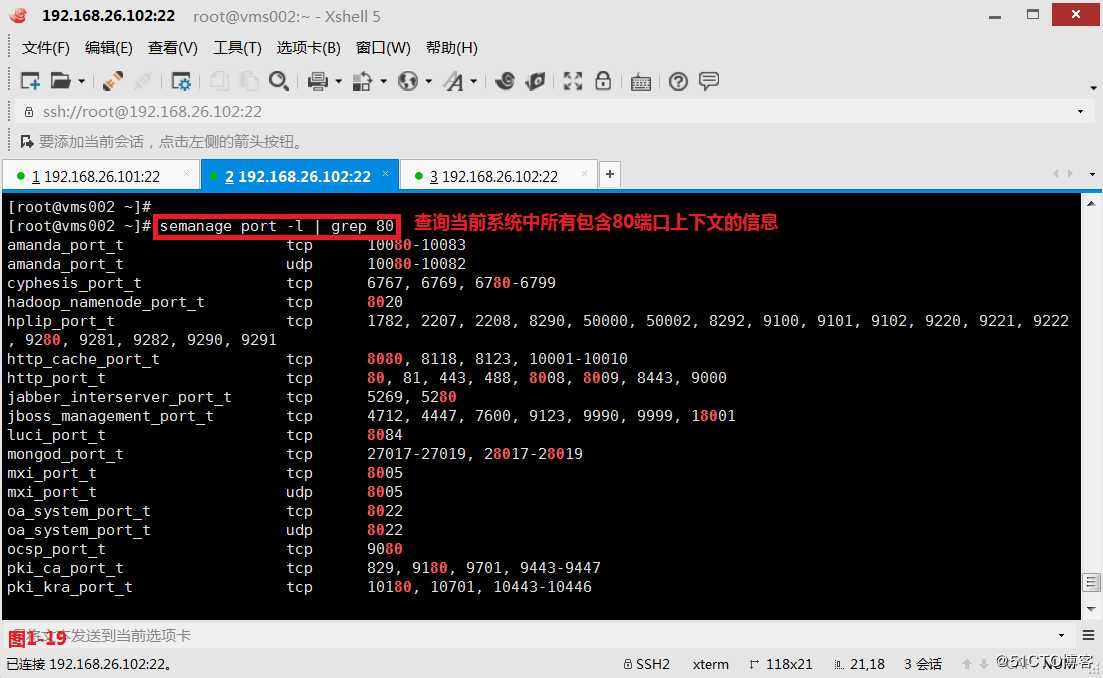Click the Find magnifier icon
Viewport: 1103px width, 678px height.
click(279, 82)
